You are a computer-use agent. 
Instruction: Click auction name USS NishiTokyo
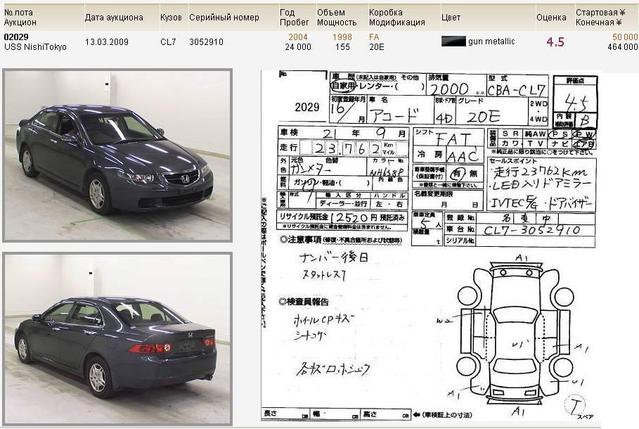(x=35, y=47)
